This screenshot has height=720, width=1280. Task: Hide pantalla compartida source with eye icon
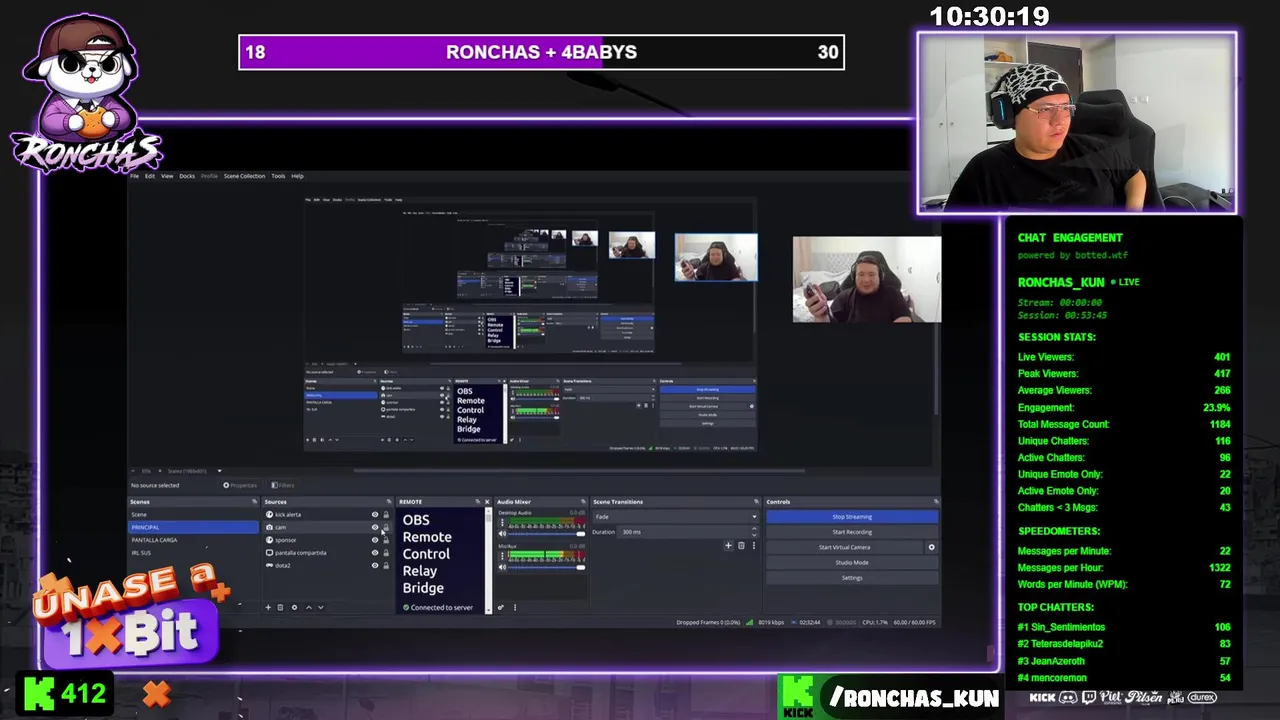(x=375, y=553)
